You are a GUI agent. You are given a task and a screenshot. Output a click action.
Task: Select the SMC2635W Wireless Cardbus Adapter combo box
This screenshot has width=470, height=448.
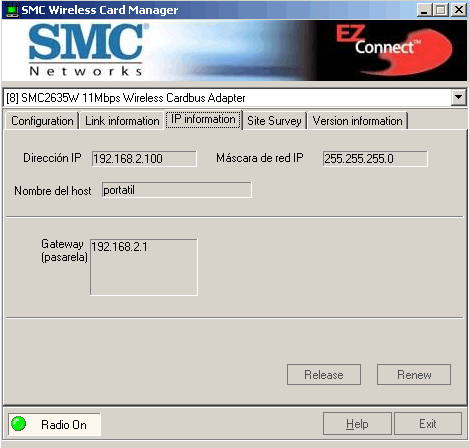[234, 98]
